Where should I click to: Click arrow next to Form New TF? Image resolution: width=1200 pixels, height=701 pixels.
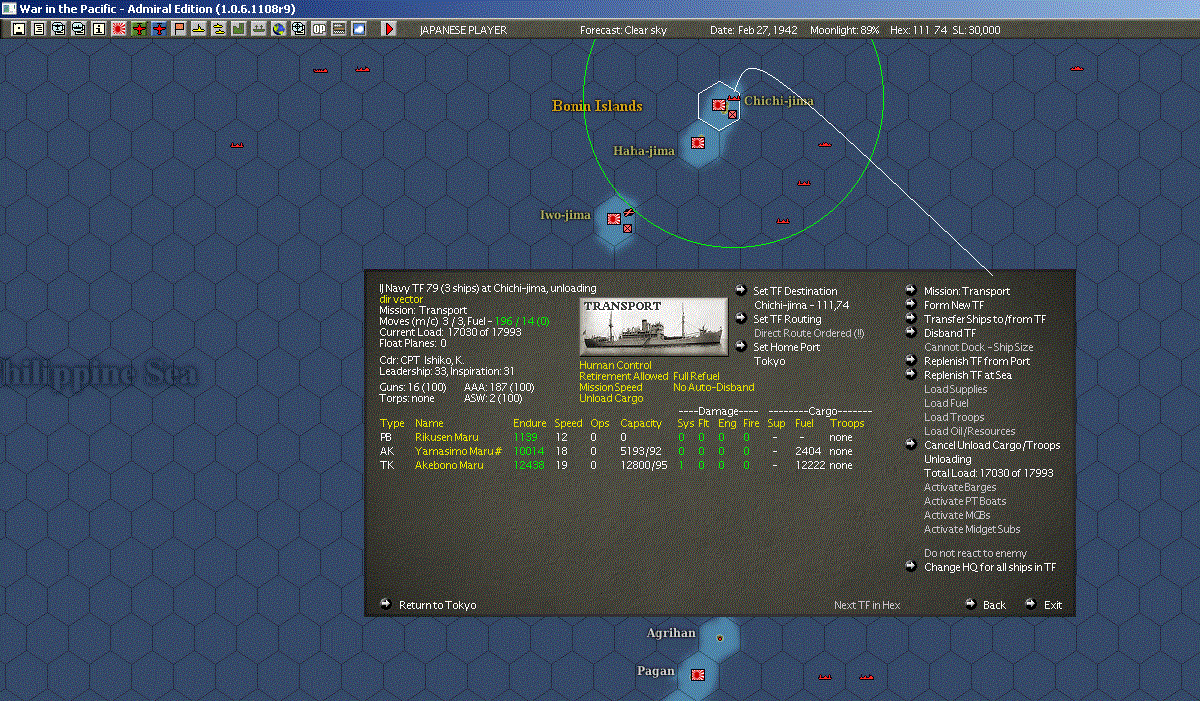[x=911, y=305]
